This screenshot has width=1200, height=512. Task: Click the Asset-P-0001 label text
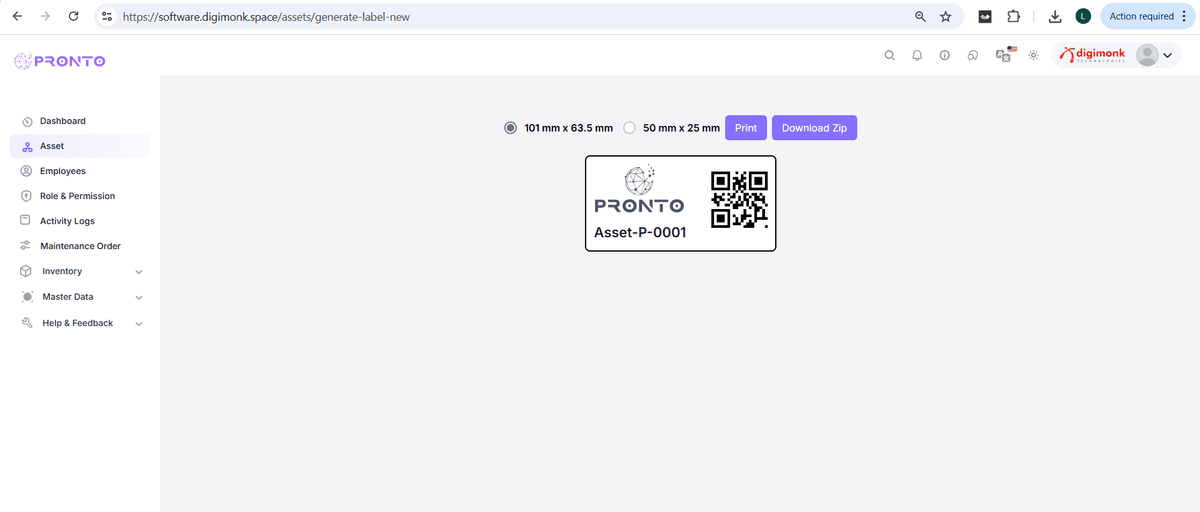pos(640,232)
